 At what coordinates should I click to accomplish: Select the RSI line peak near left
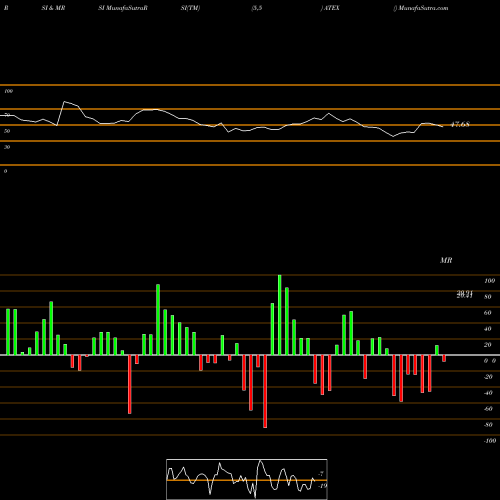pyautogui.click(x=65, y=101)
